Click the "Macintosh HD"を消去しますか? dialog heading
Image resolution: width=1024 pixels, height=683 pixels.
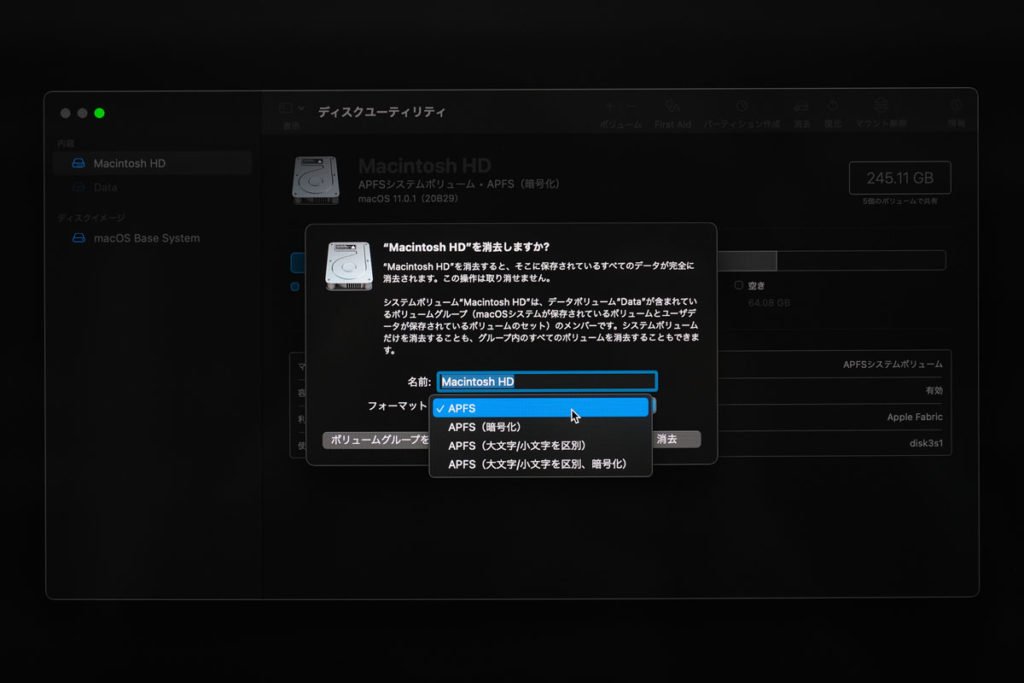[x=466, y=247]
